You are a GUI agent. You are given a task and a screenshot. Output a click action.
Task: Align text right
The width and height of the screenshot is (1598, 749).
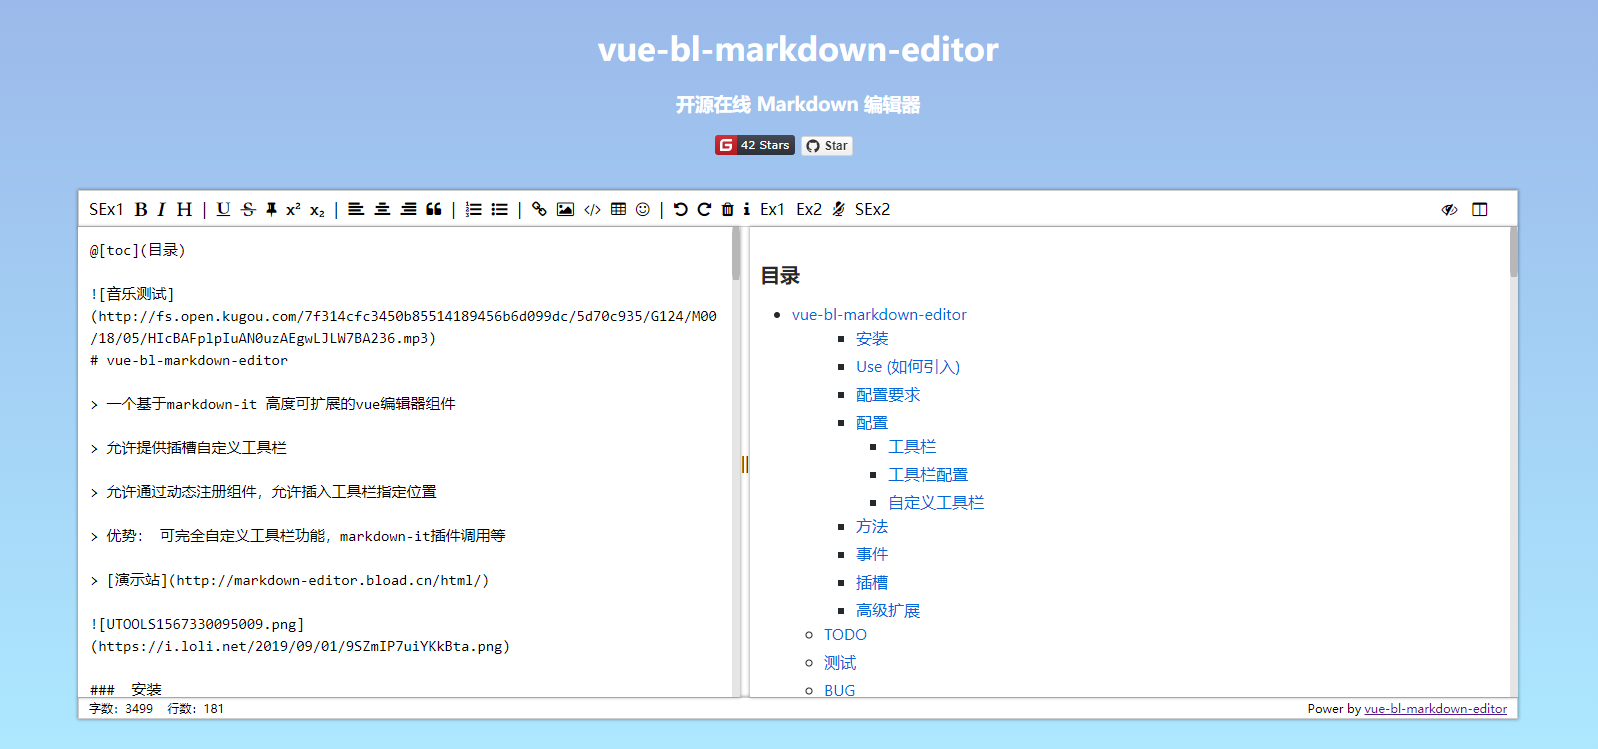(x=408, y=209)
